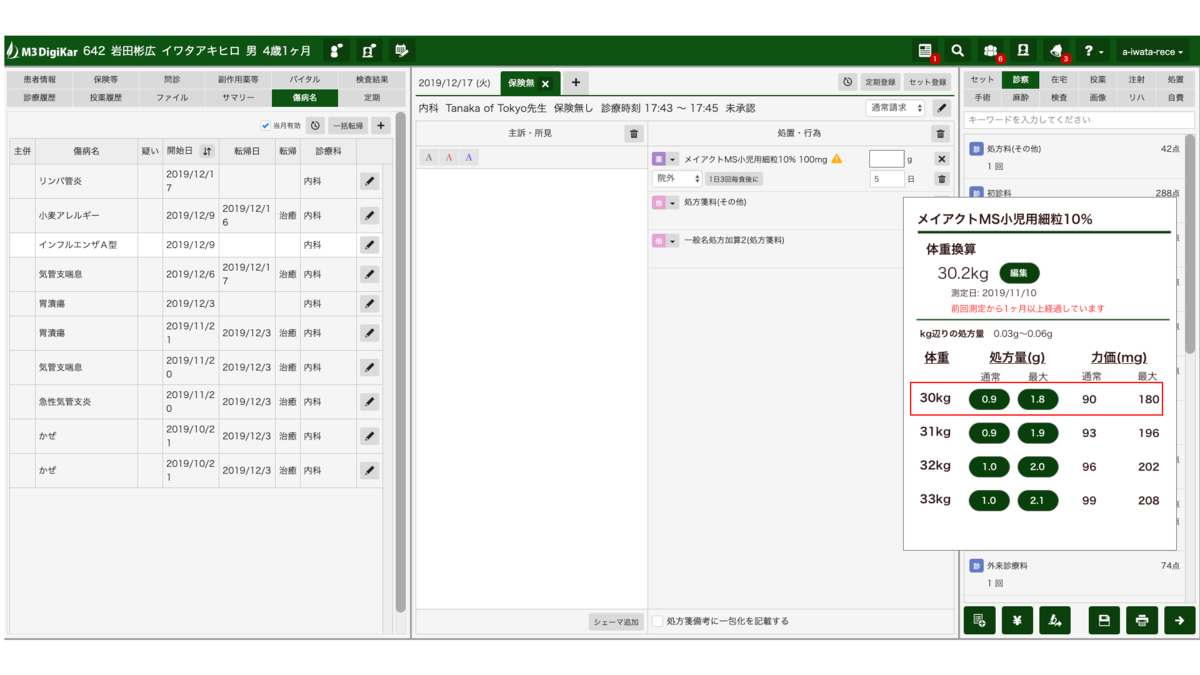1200x675 pixels.
Task: Remove メイアクトMS drug with X icon
Action: [941, 159]
